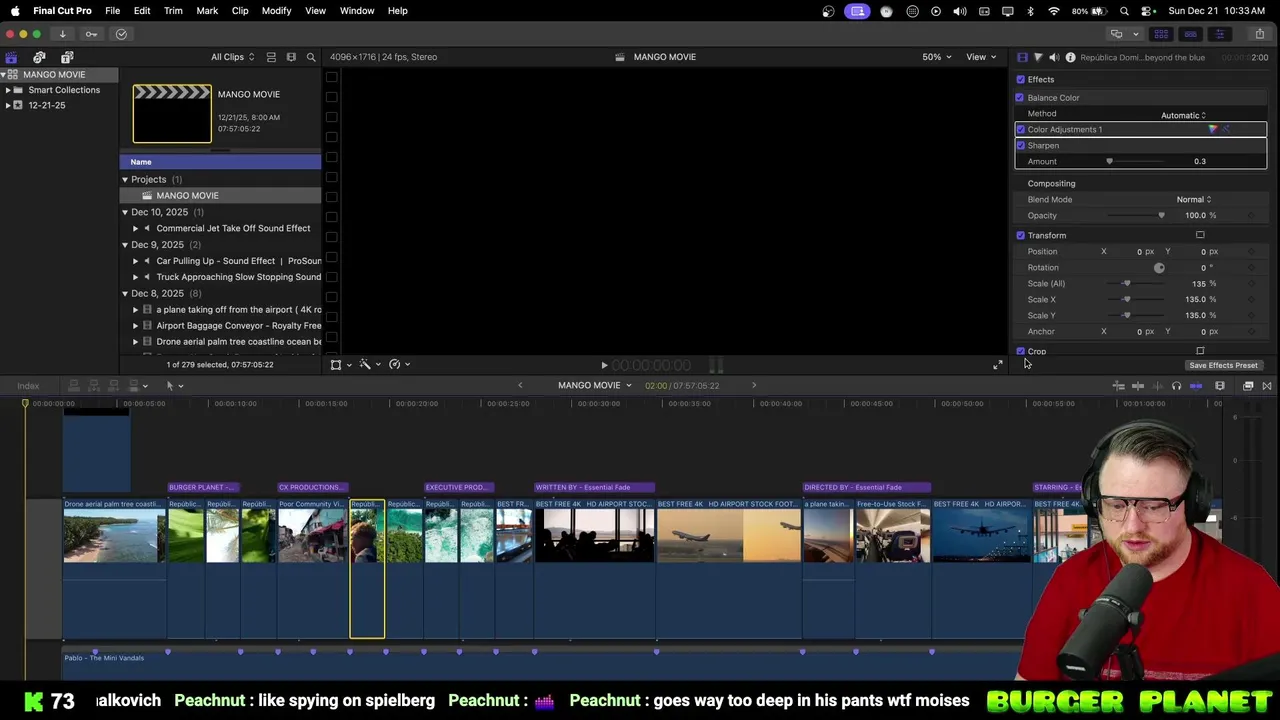1280x720 pixels.
Task: Open Blend Mode Normal dropdown
Action: [x=1193, y=199]
